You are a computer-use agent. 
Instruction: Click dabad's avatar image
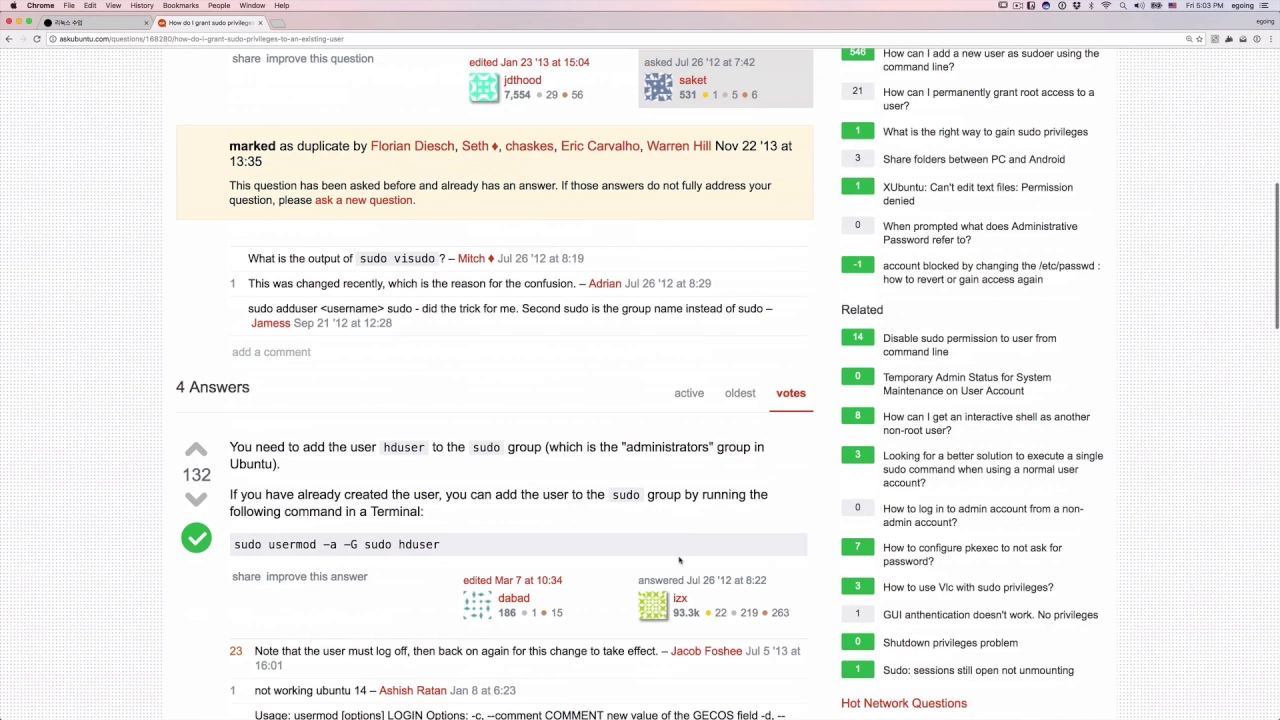tap(477, 605)
